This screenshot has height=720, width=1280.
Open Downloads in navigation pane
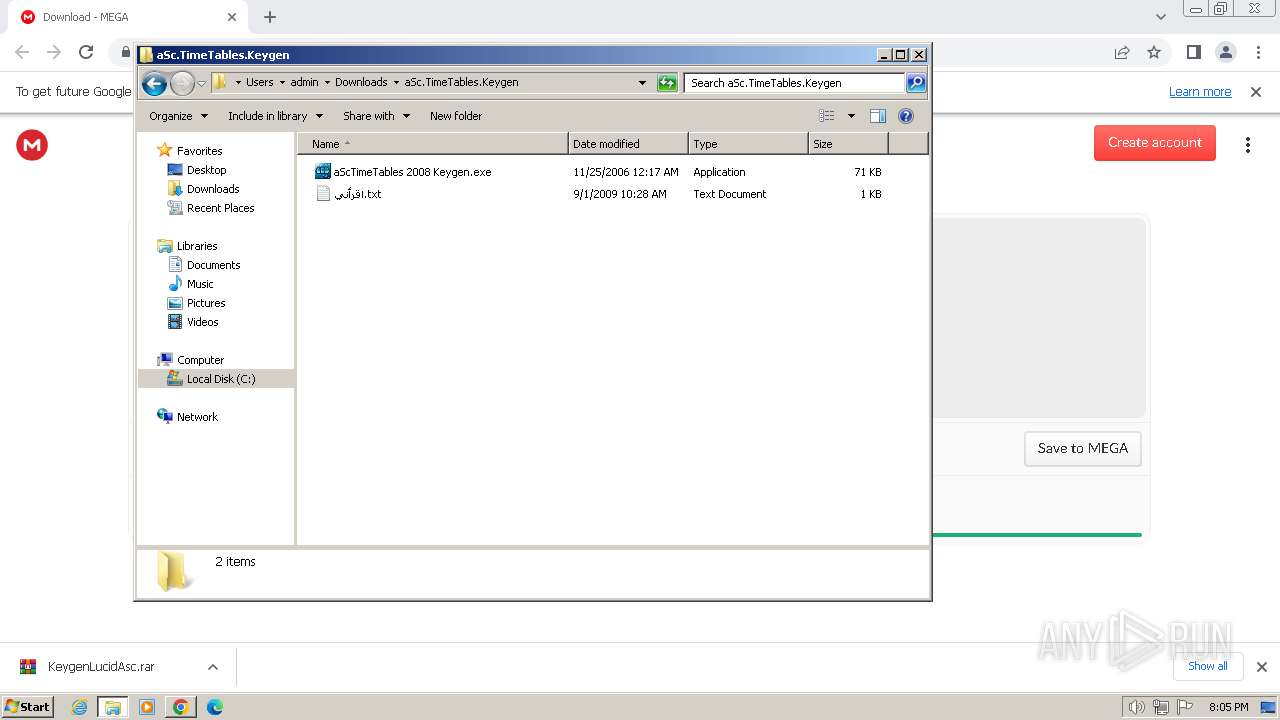click(x=213, y=189)
